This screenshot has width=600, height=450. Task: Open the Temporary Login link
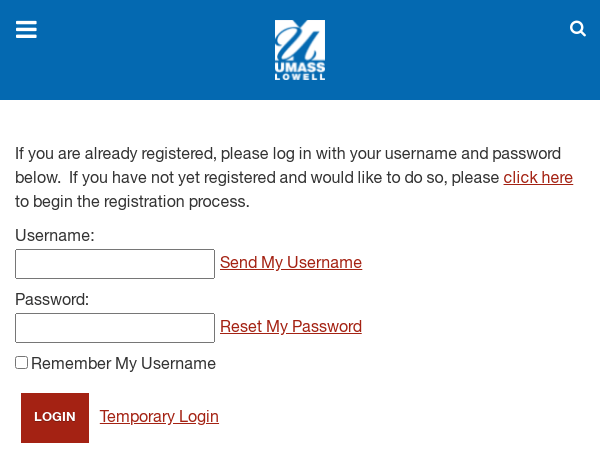tap(159, 416)
